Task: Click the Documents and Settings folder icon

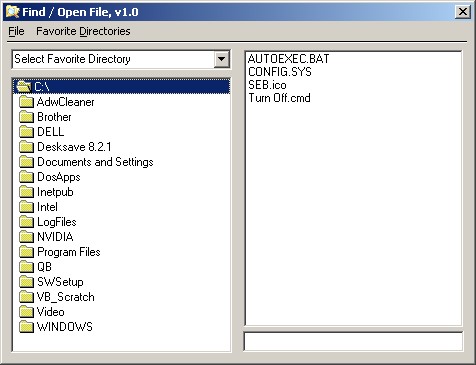Action: 26,162
